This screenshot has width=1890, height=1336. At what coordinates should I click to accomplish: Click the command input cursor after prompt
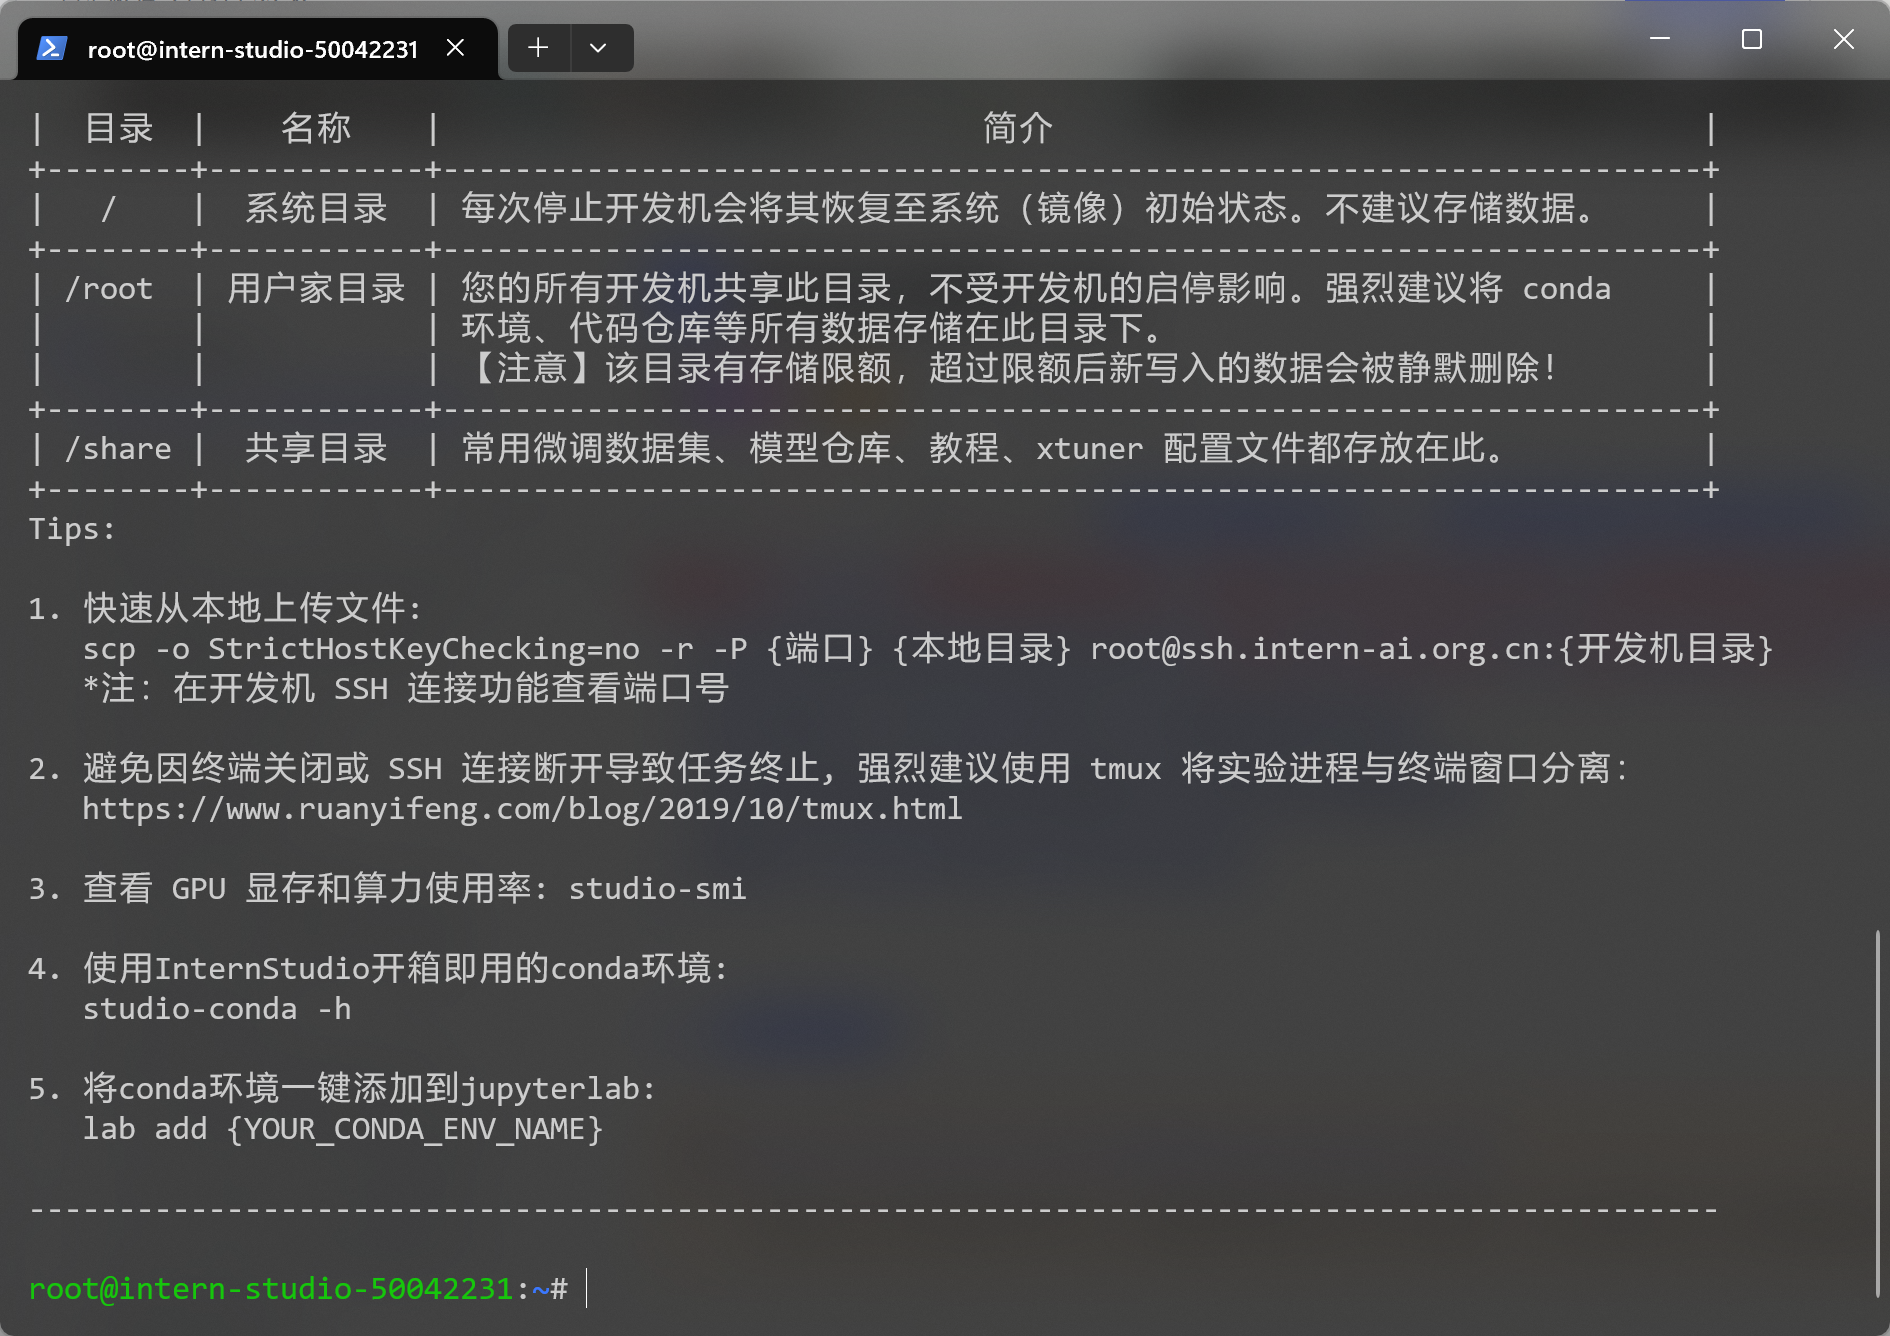tap(587, 1289)
